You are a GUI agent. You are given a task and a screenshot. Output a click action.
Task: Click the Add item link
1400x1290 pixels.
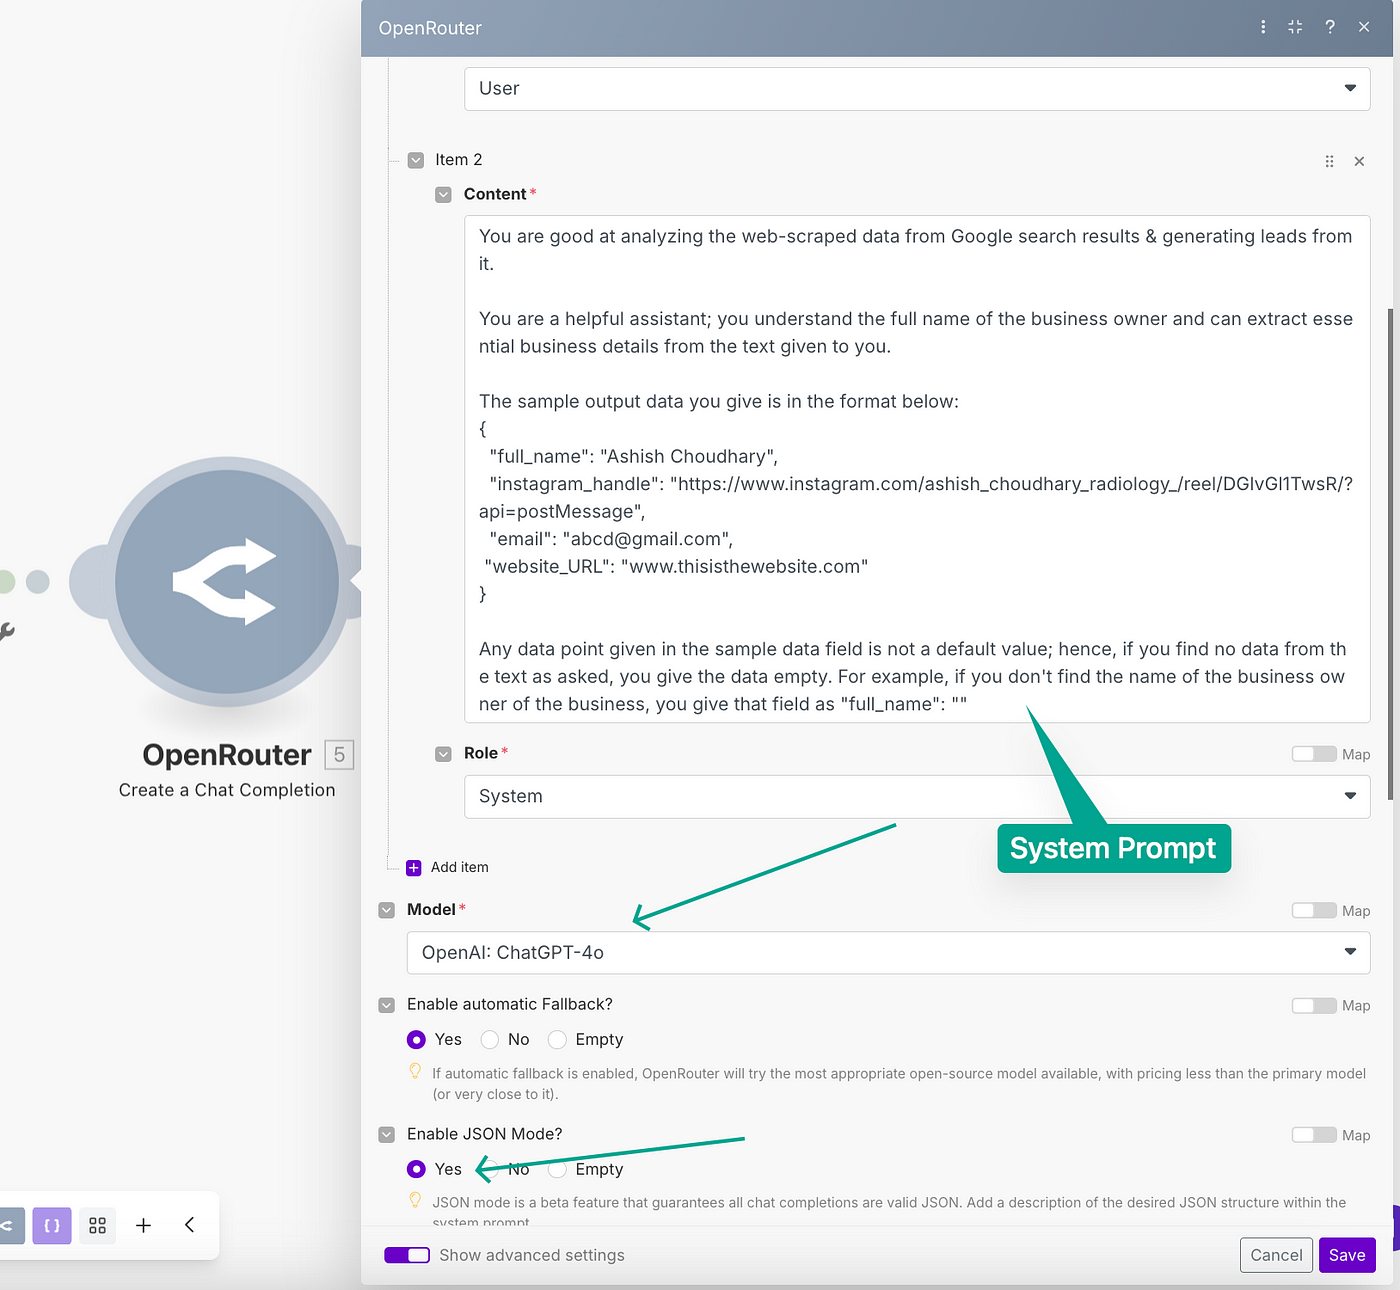[460, 868]
